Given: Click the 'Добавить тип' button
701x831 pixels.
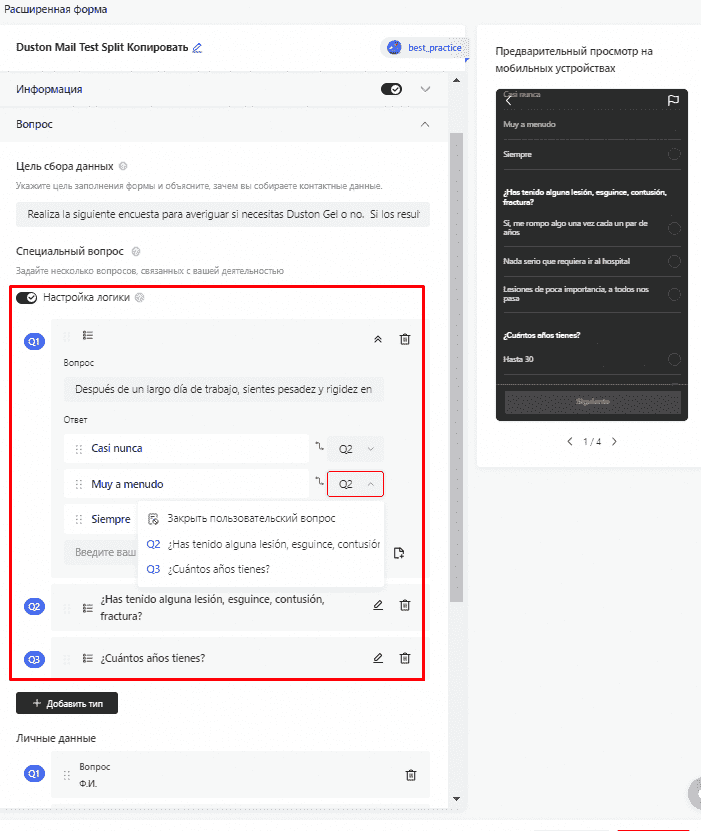Looking at the screenshot, I should point(67,703).
